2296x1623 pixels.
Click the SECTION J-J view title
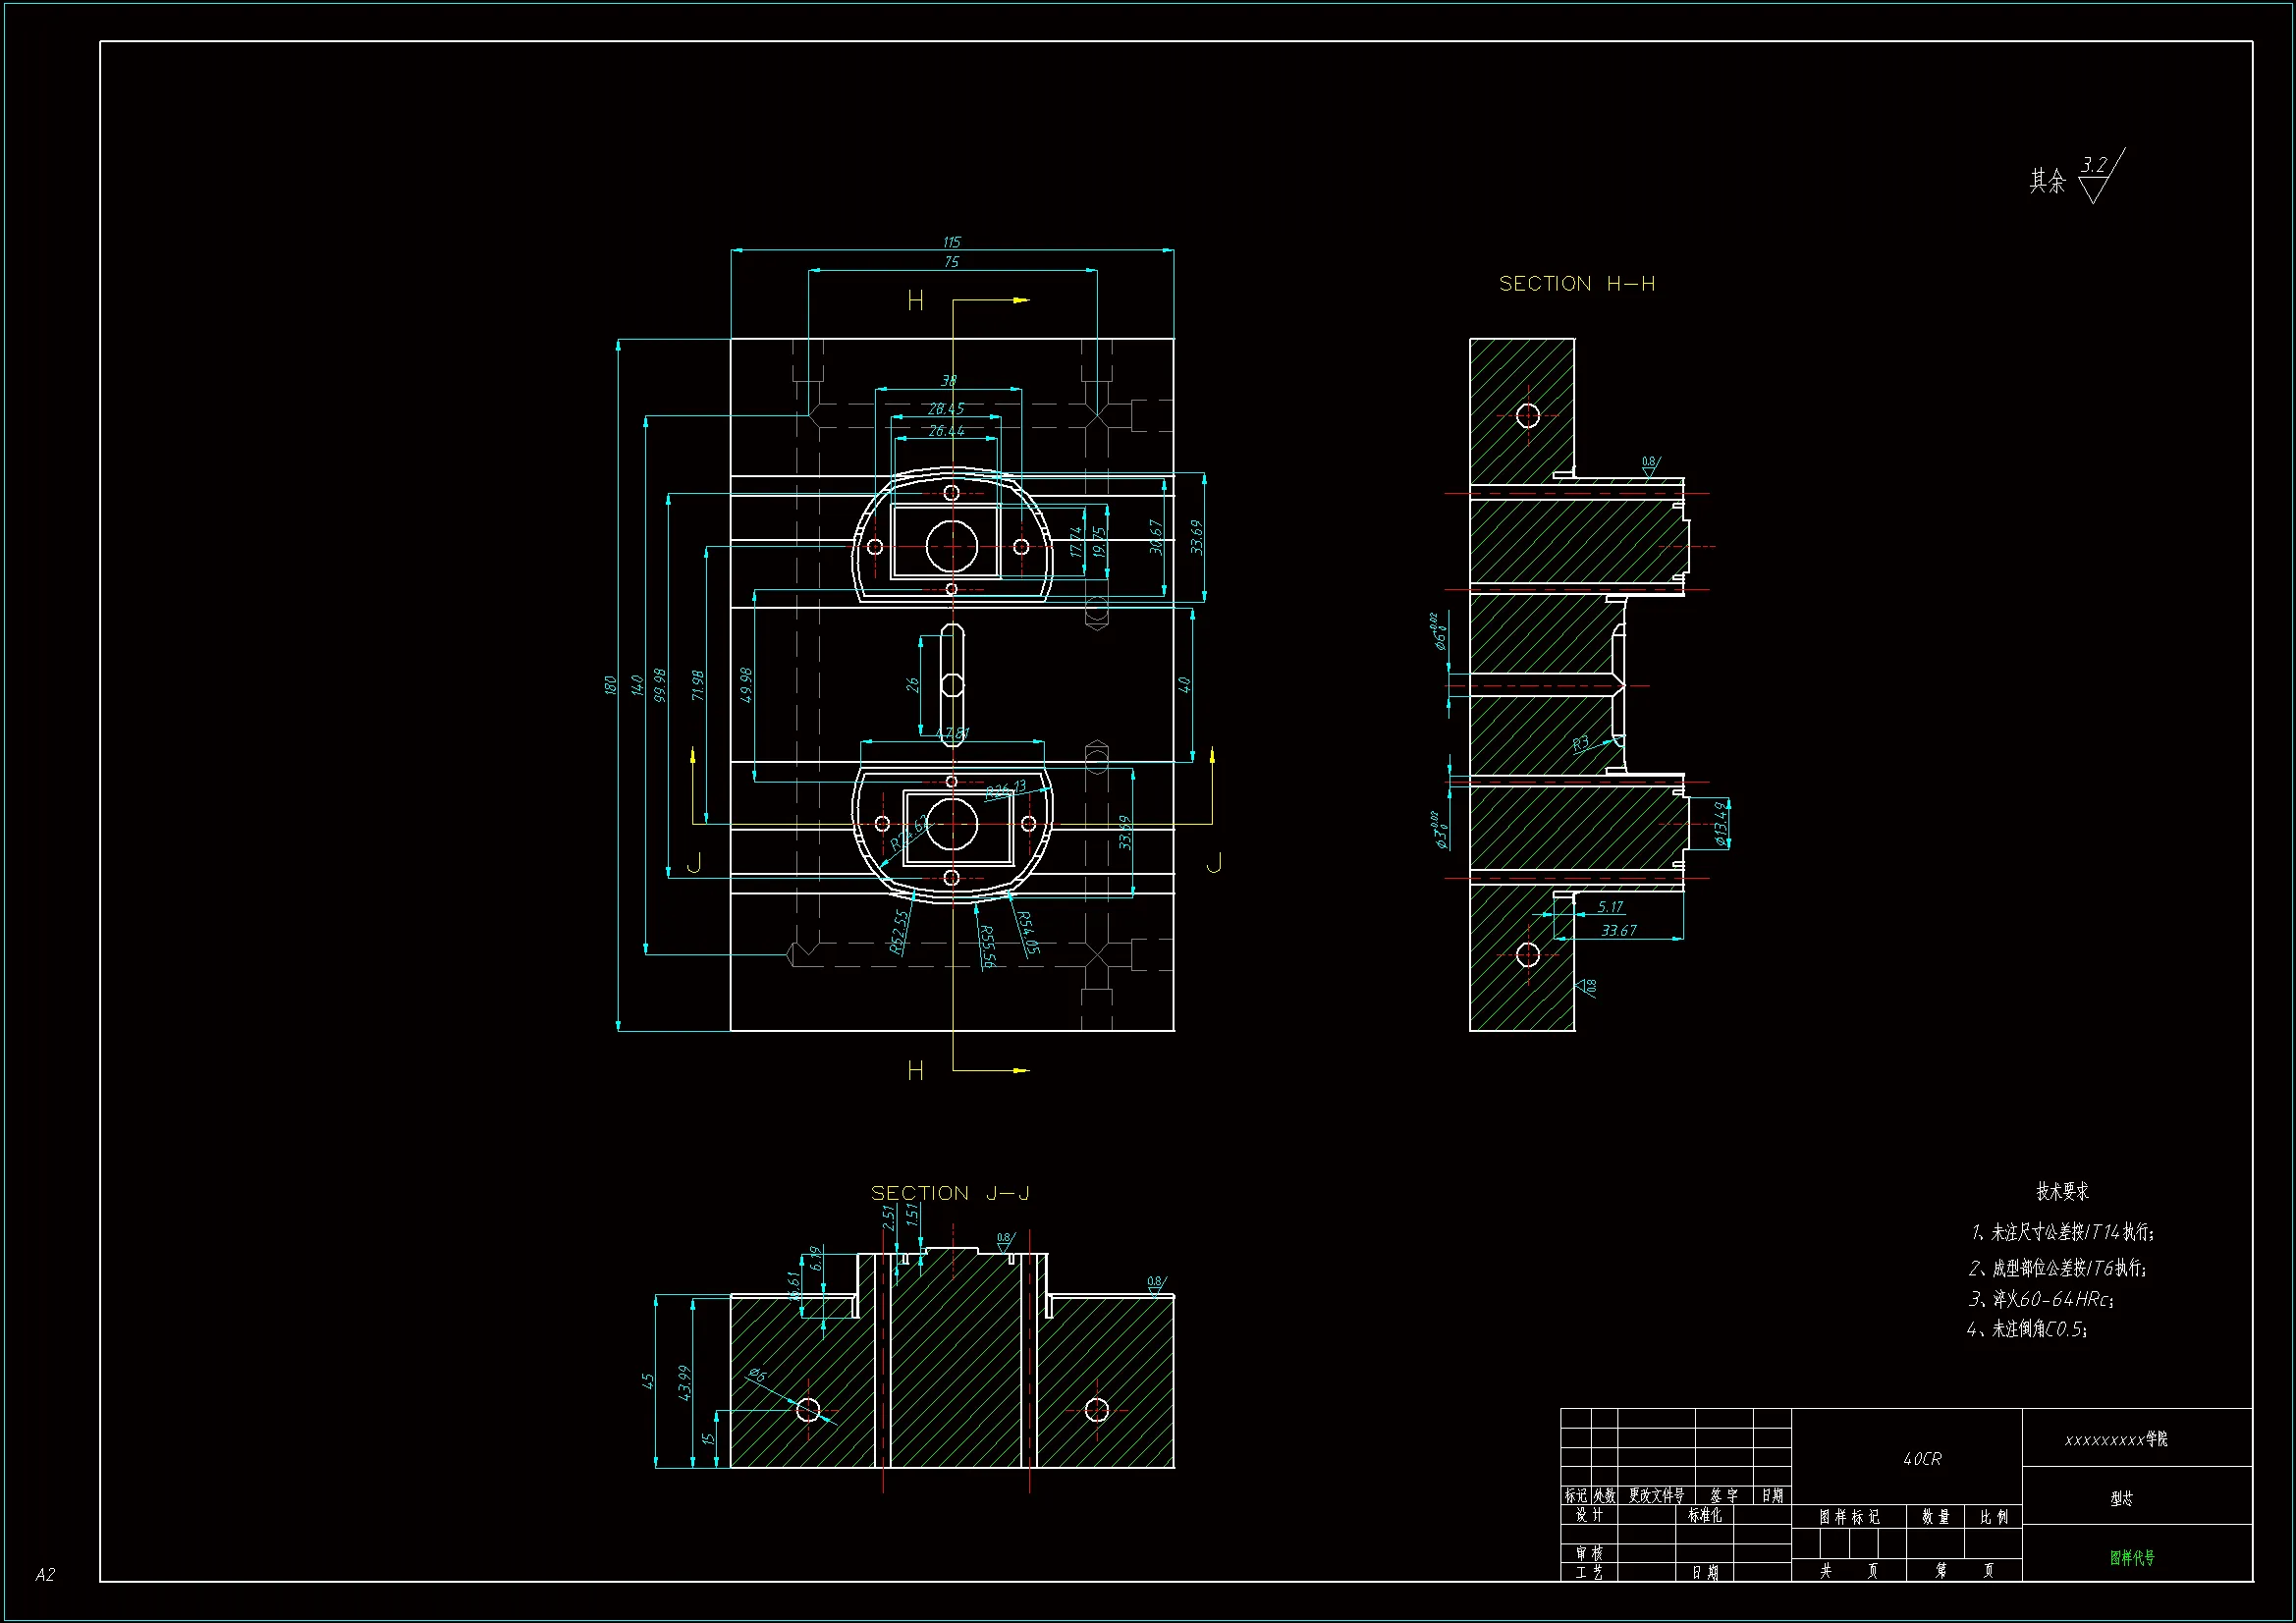[x=949, y=1193]
